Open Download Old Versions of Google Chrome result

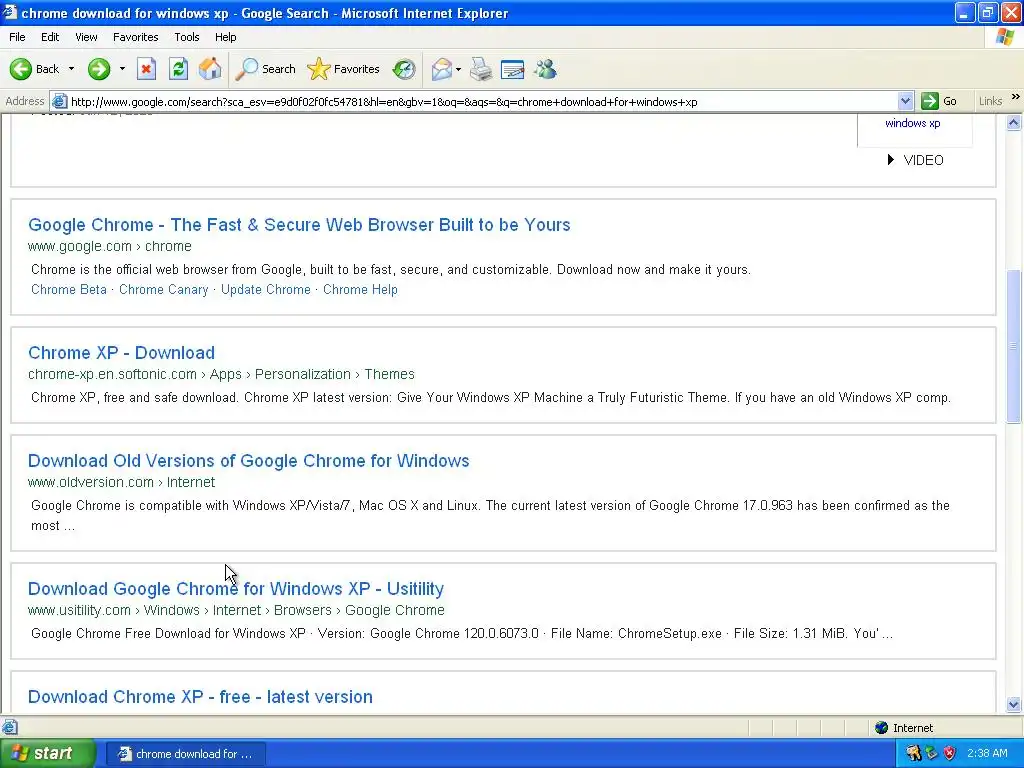coord(248,460)
